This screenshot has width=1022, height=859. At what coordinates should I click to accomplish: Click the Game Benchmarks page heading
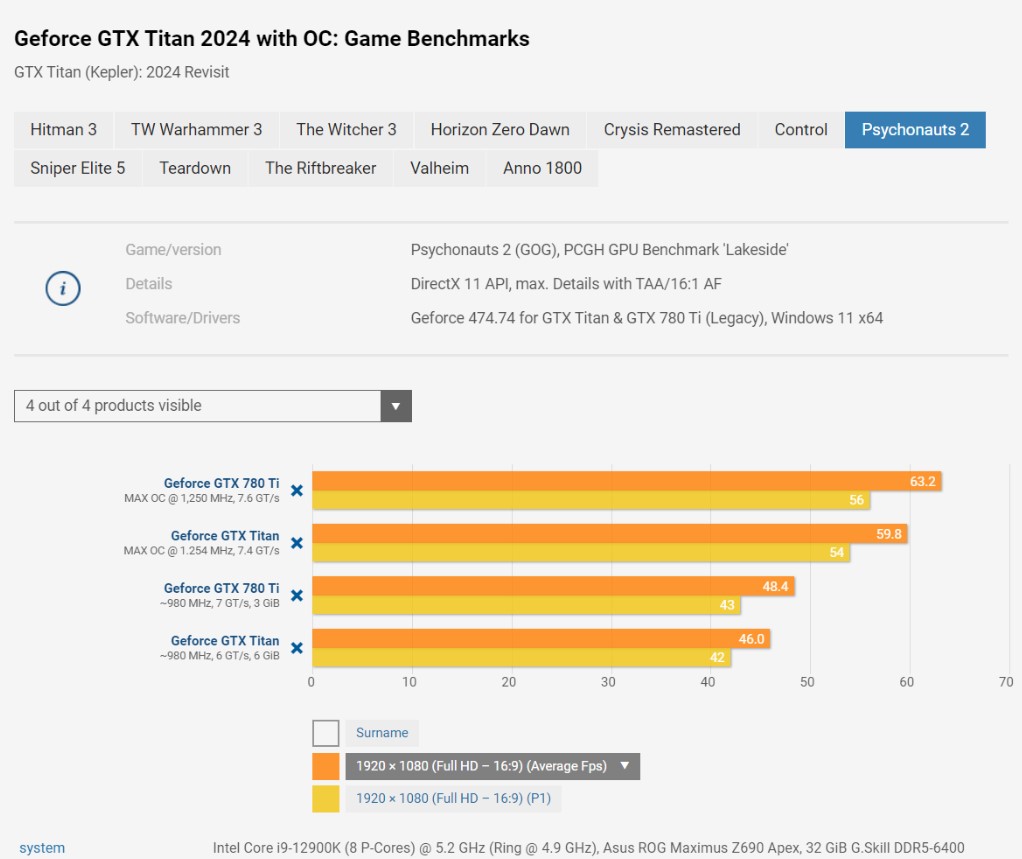pyautogui.click(x=272, y=38)
